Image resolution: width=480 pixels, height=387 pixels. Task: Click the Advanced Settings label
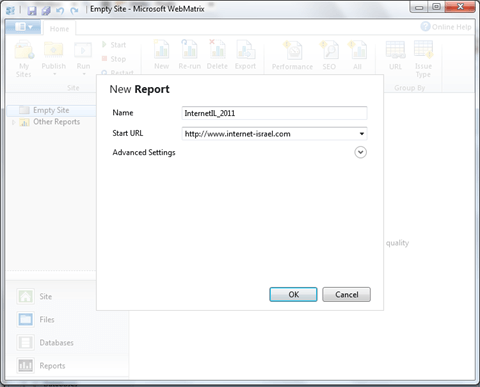coord(144,152)
